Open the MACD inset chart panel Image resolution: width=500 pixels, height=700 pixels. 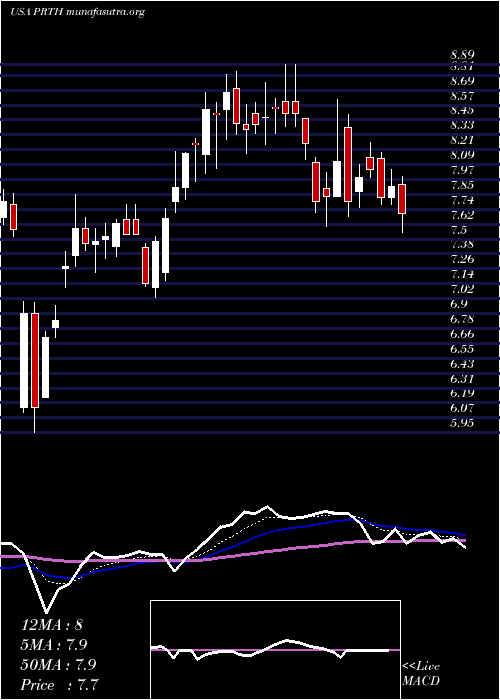click(275, 650)
